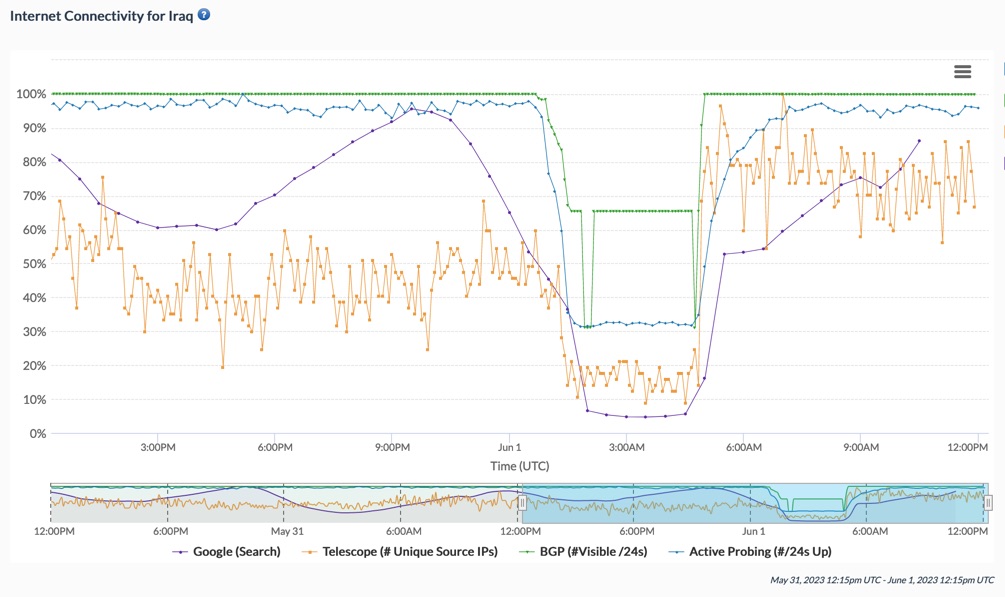Click the 6:00PM main x-axis label
Viewport: 1005px width, 597px height.
275,447
